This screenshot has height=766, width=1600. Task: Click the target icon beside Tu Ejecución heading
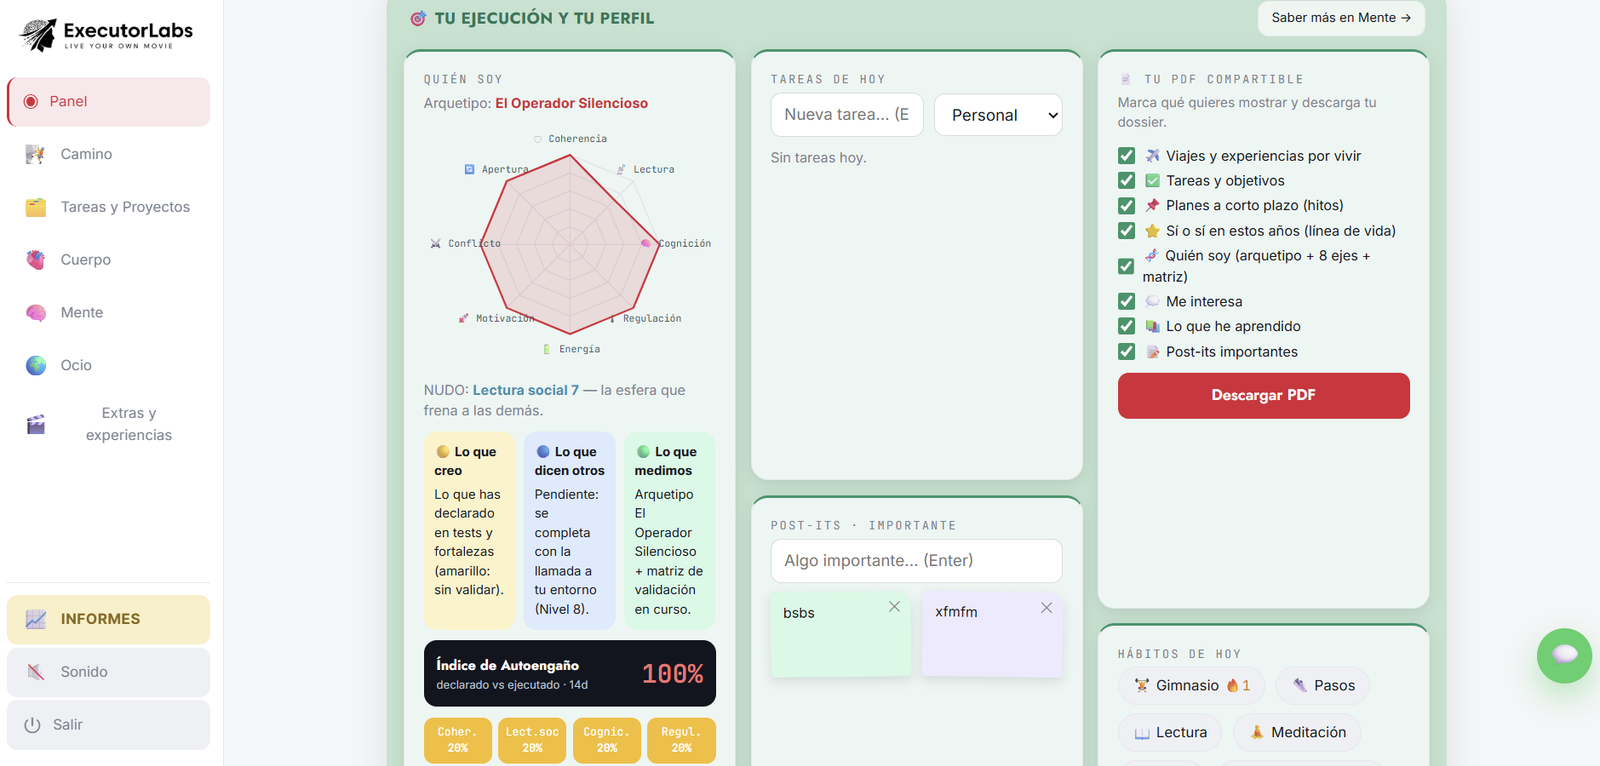click(418, 18)
